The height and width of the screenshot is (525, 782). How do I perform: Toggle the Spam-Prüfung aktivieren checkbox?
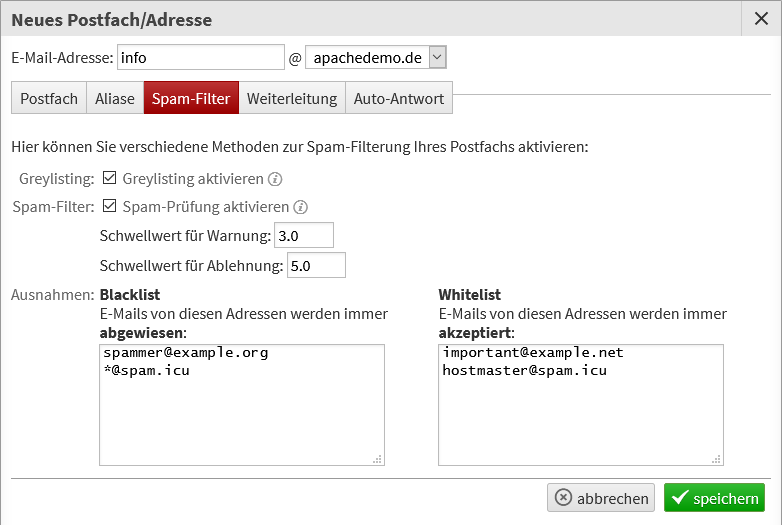click(109, 206)
